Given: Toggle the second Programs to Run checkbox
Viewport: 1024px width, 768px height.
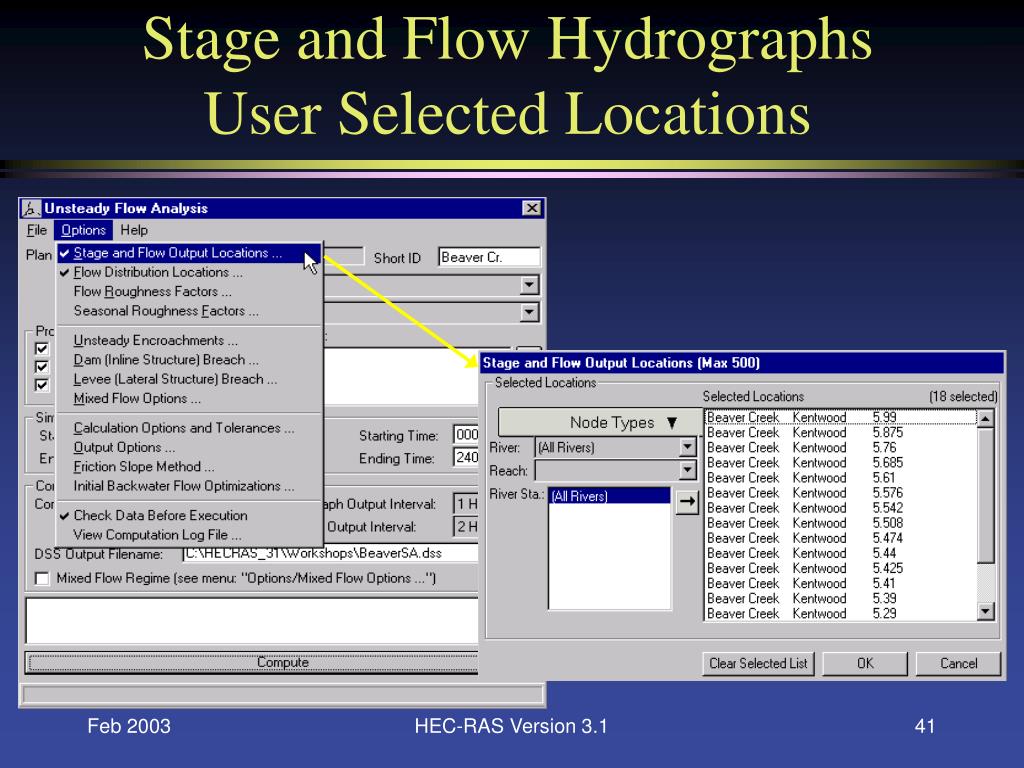Looking at the screenshot, I should [x=42, y=367].
